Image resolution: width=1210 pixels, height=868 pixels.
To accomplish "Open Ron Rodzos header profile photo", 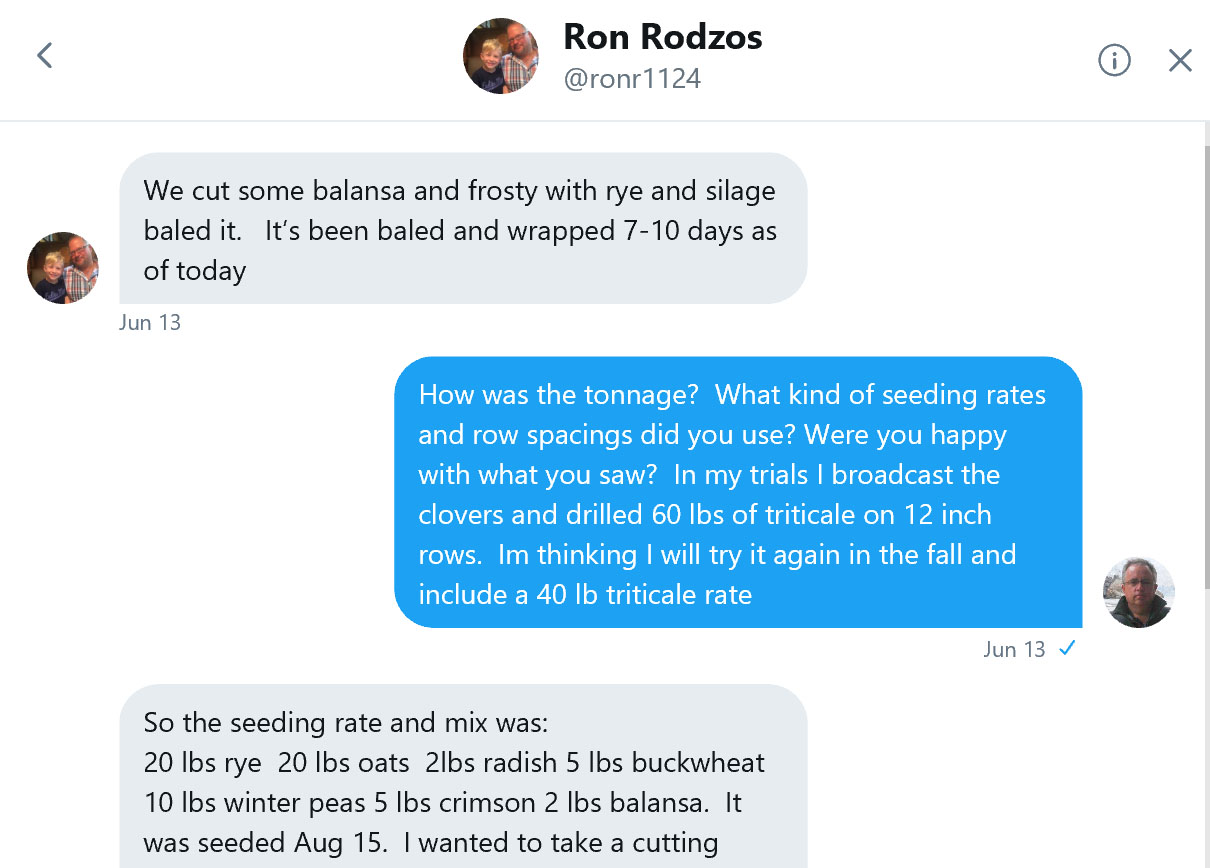I will [x=501, y=55].
